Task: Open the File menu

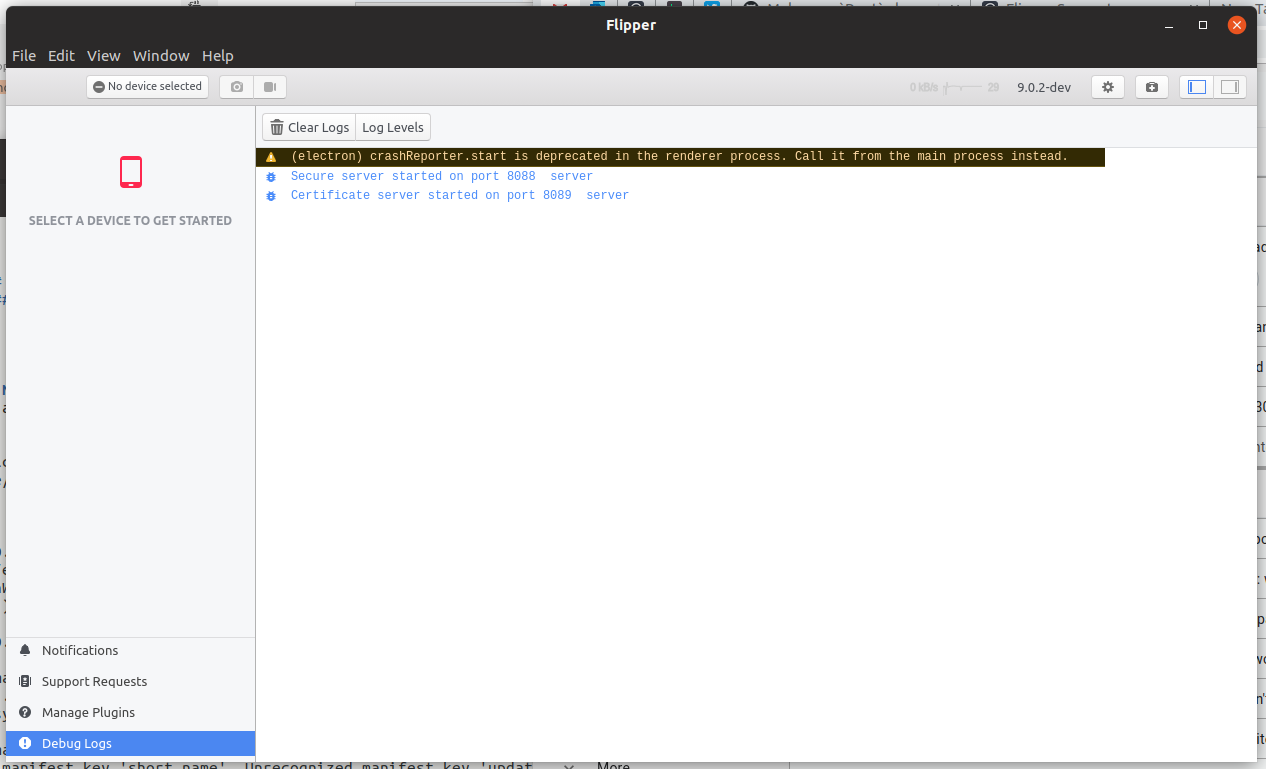Action: coord(24,56)
